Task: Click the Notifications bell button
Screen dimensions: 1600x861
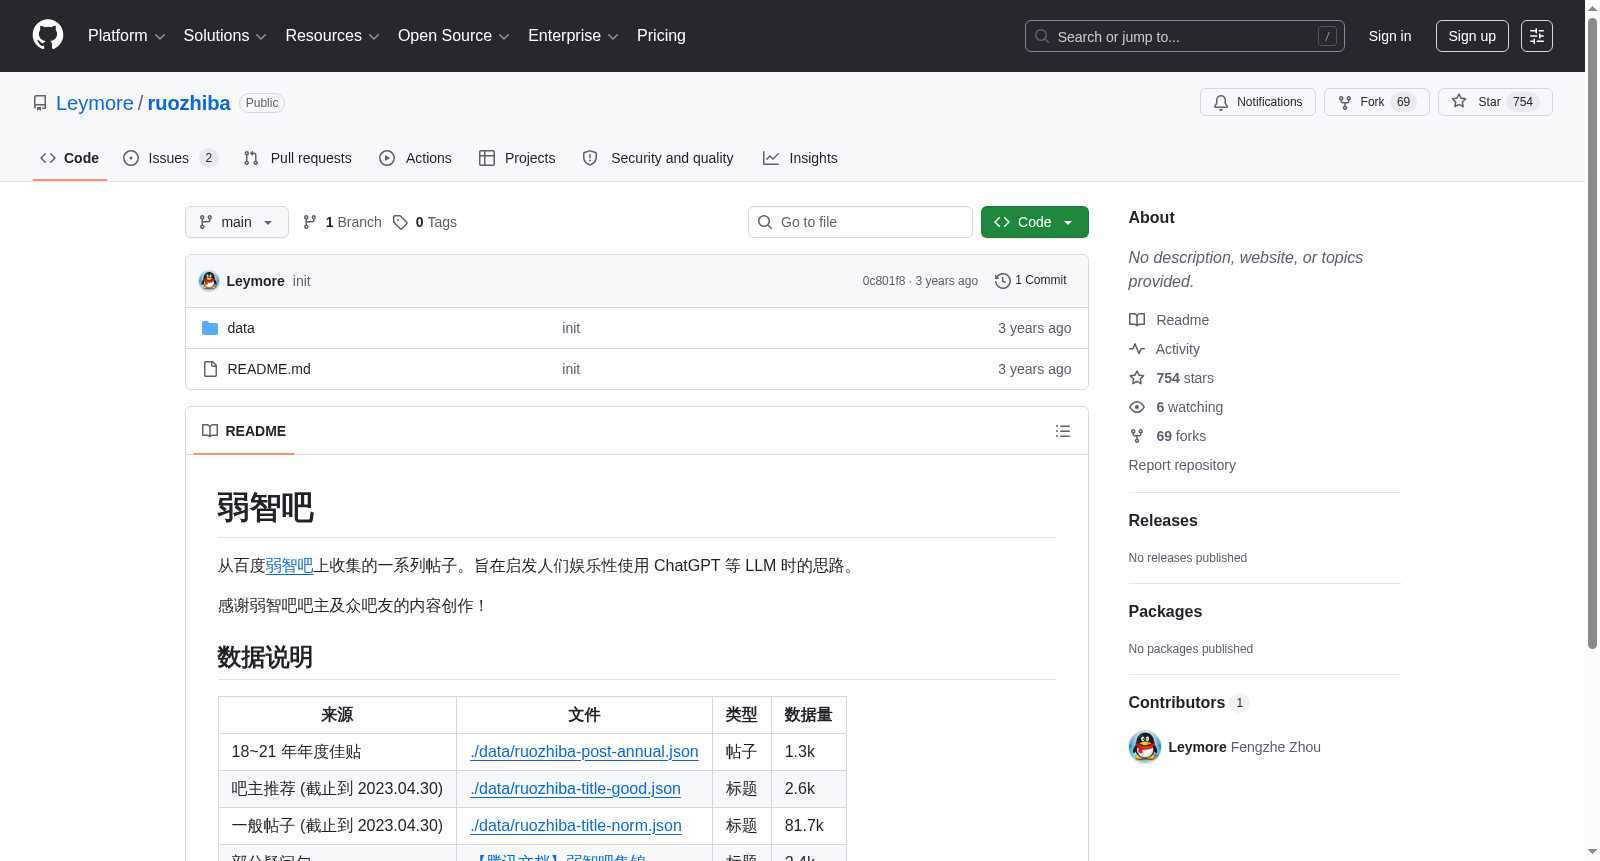Action: (1258, 102)
